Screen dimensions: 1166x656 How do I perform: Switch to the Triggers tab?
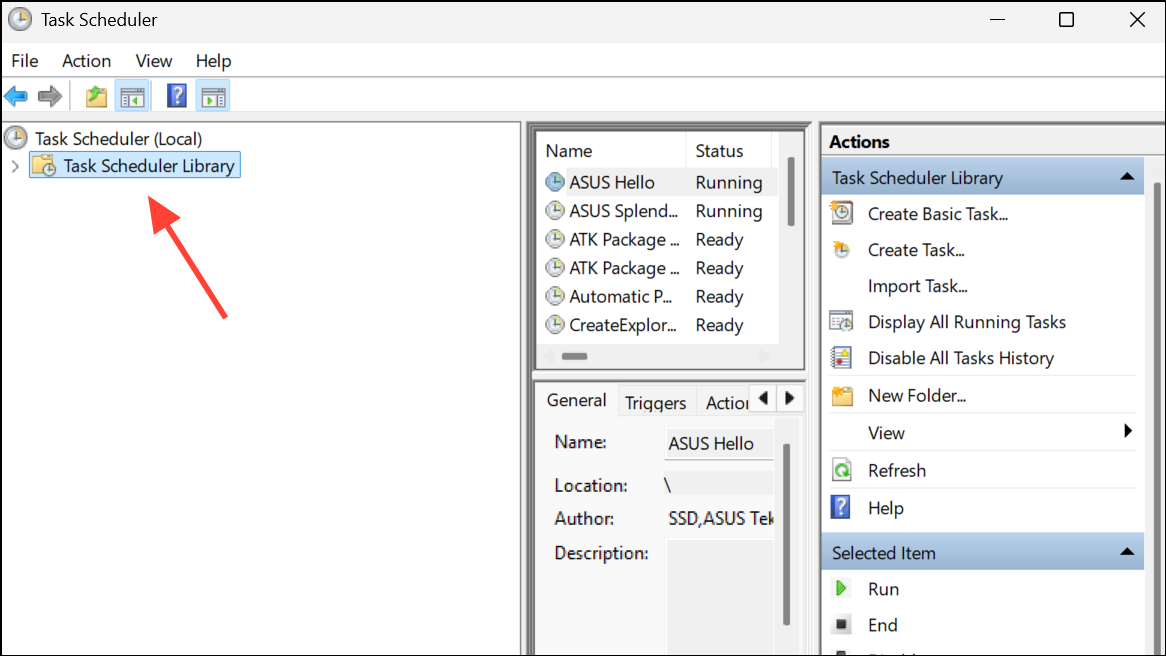tap(655, 402)
